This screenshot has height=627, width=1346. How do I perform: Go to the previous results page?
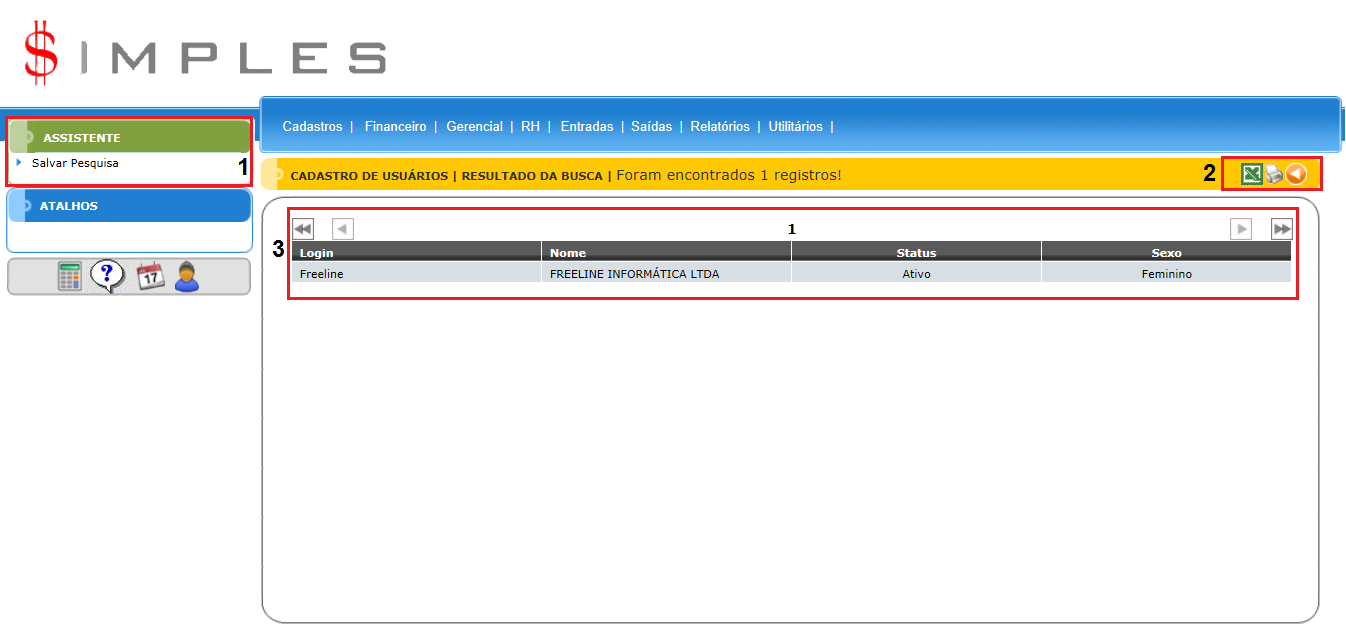tap(342, 229)
